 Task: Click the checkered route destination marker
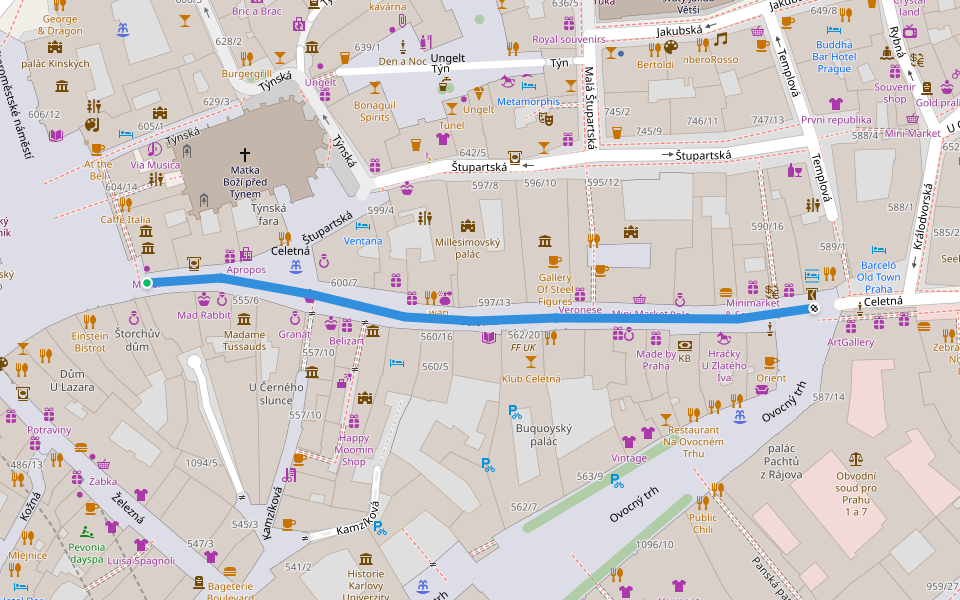point(814,308)
